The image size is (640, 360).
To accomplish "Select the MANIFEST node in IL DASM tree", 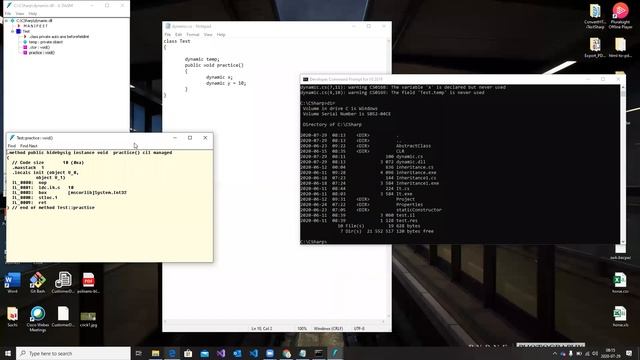I will click(36, 26).
